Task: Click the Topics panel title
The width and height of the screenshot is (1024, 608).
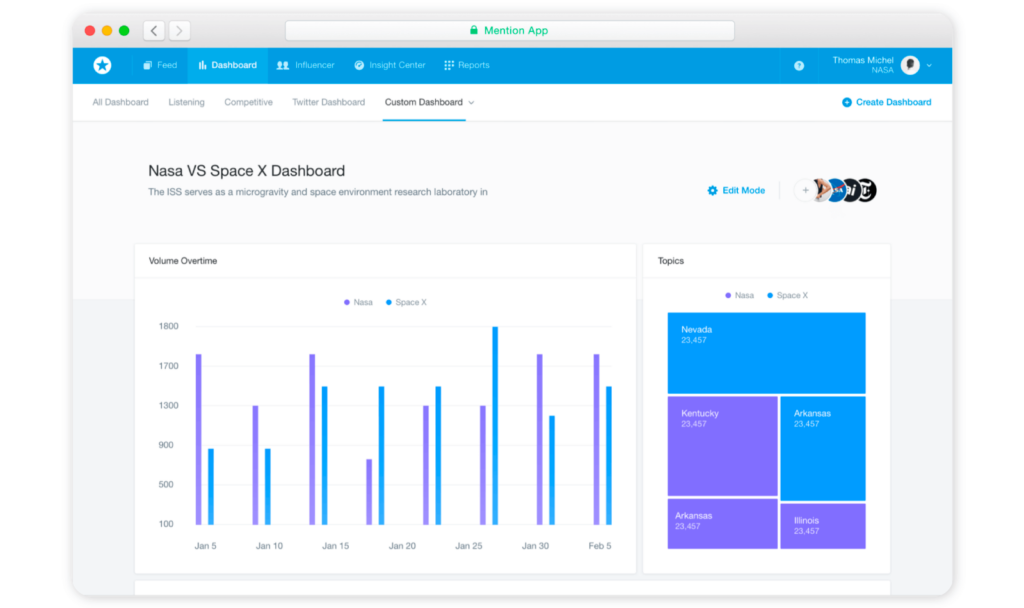Action: pyautogui.click(x=671, y=261)
